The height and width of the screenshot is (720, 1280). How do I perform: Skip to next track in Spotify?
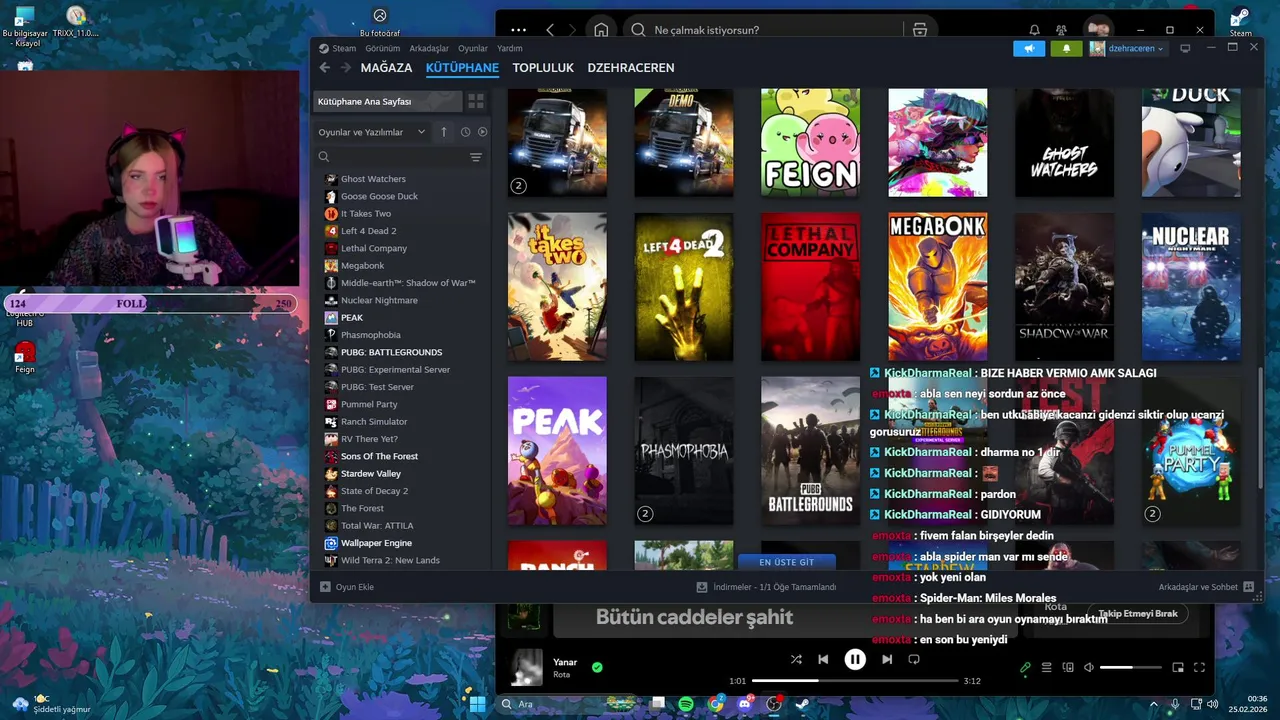click(x=887, y=659)
